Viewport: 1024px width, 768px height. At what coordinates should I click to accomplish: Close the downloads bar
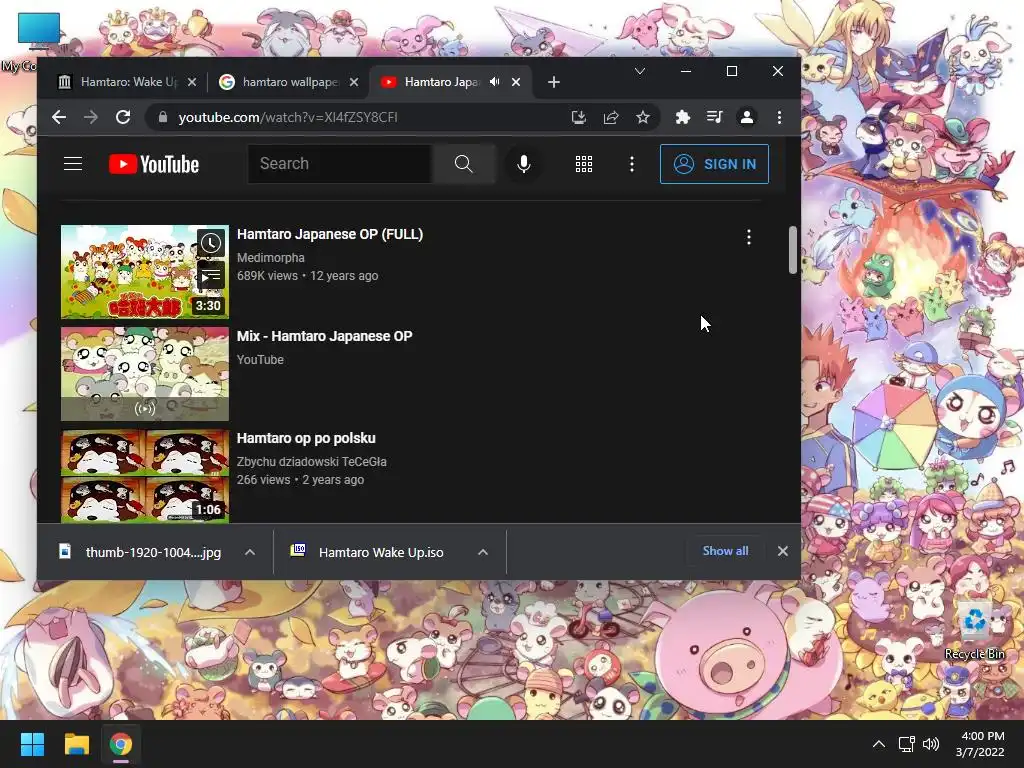(783, 551)
